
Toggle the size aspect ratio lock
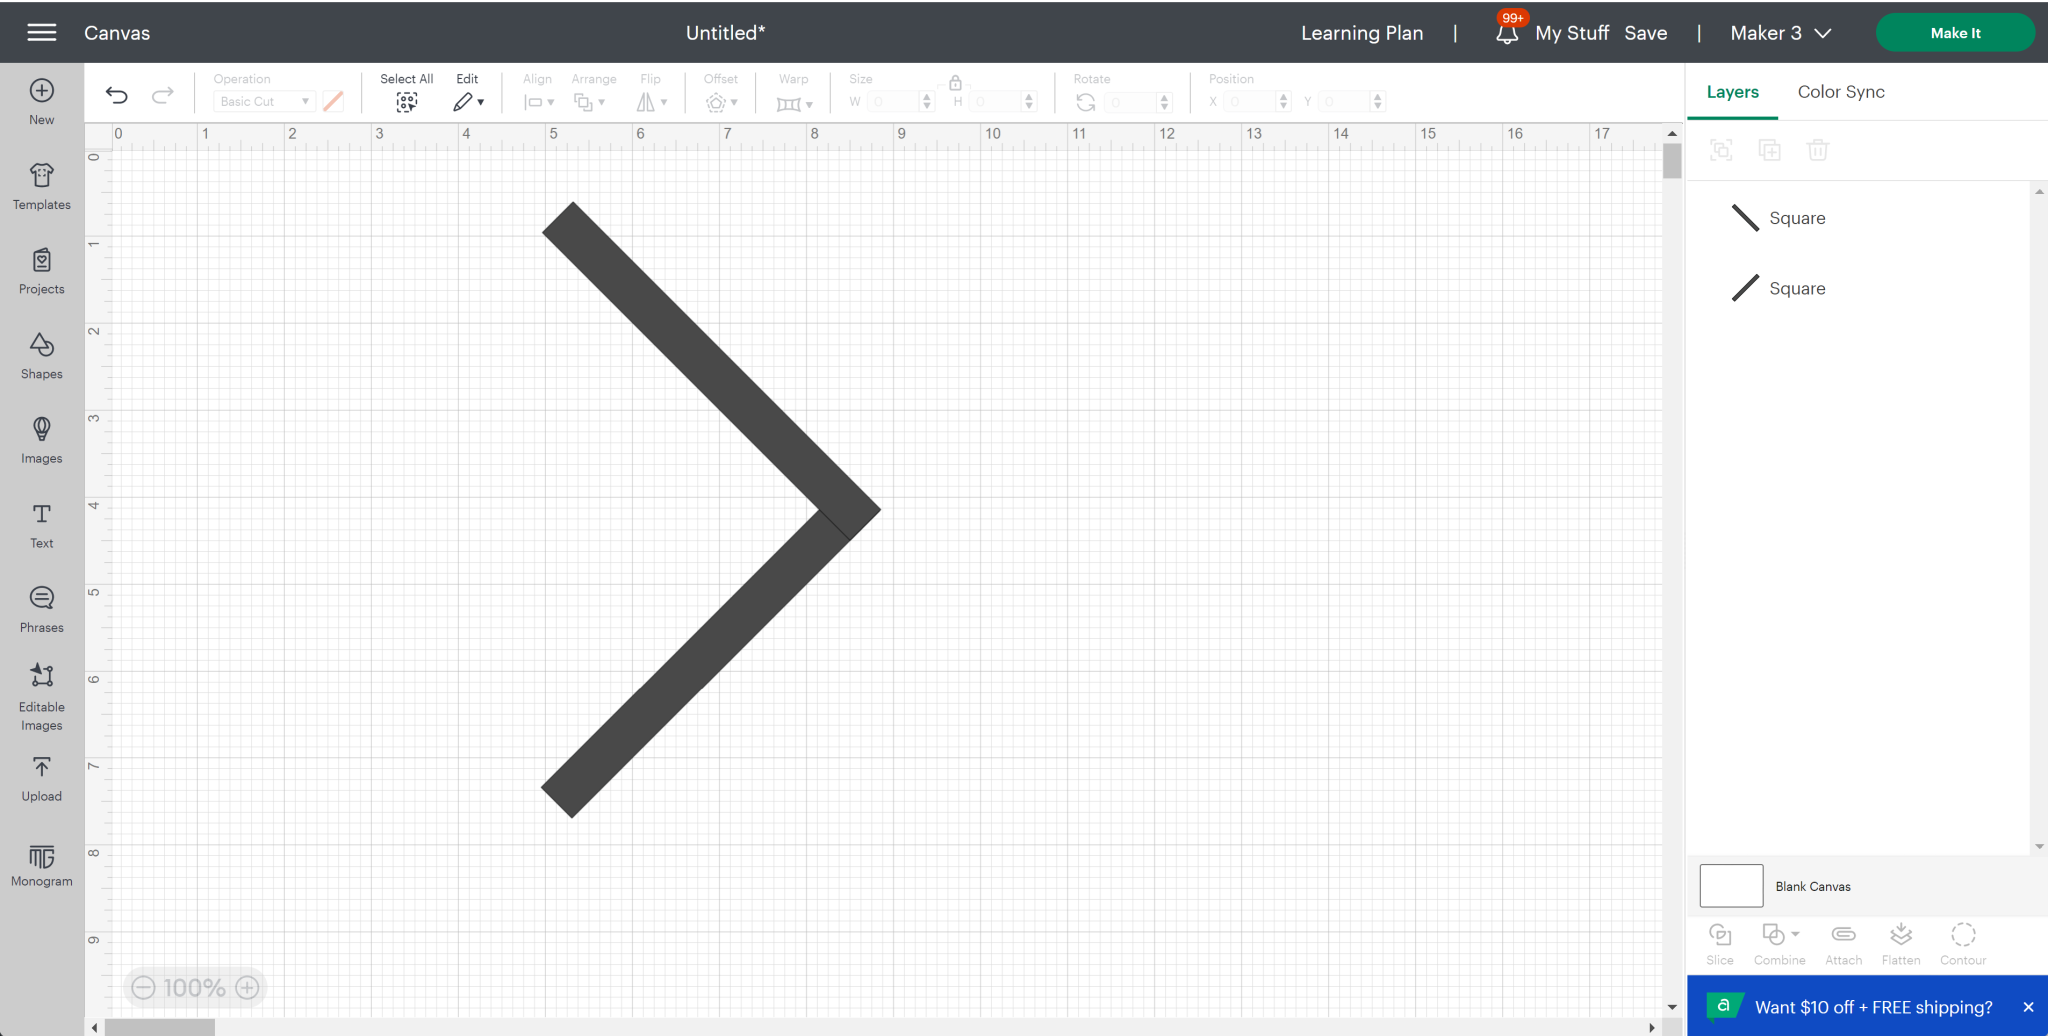point(955,83)
